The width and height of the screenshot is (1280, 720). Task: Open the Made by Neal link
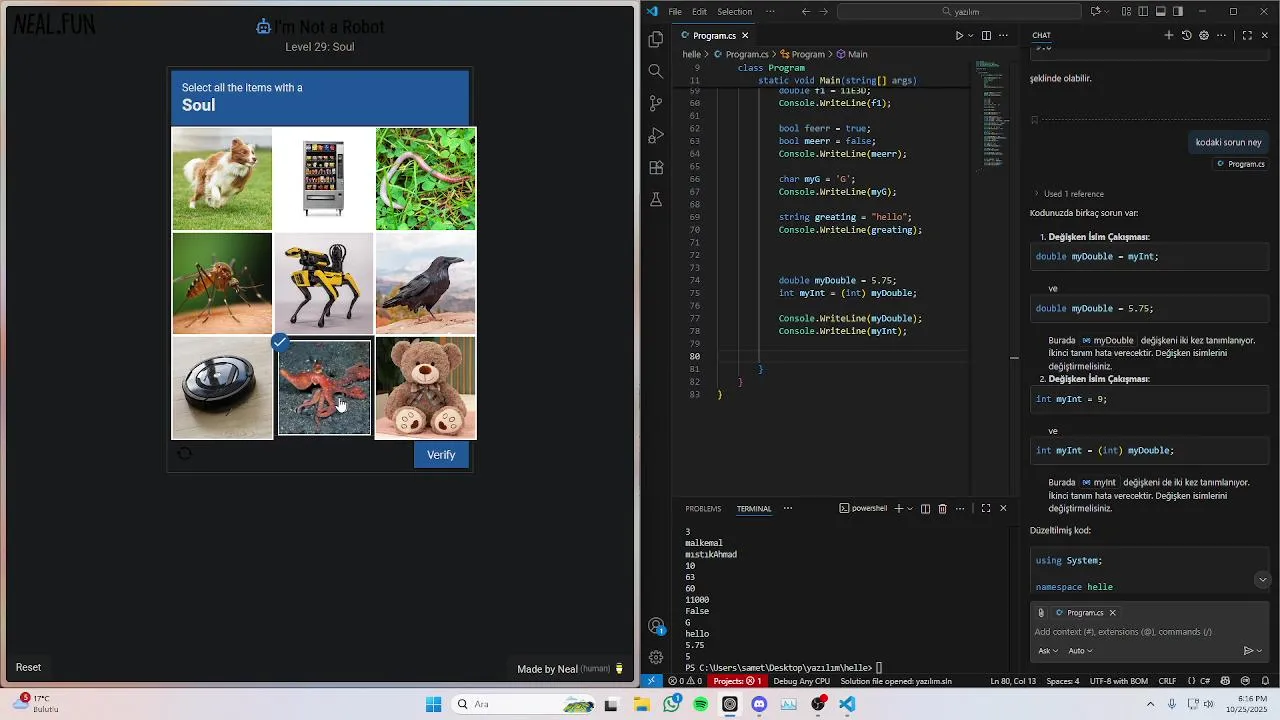[x=570, y=668]
